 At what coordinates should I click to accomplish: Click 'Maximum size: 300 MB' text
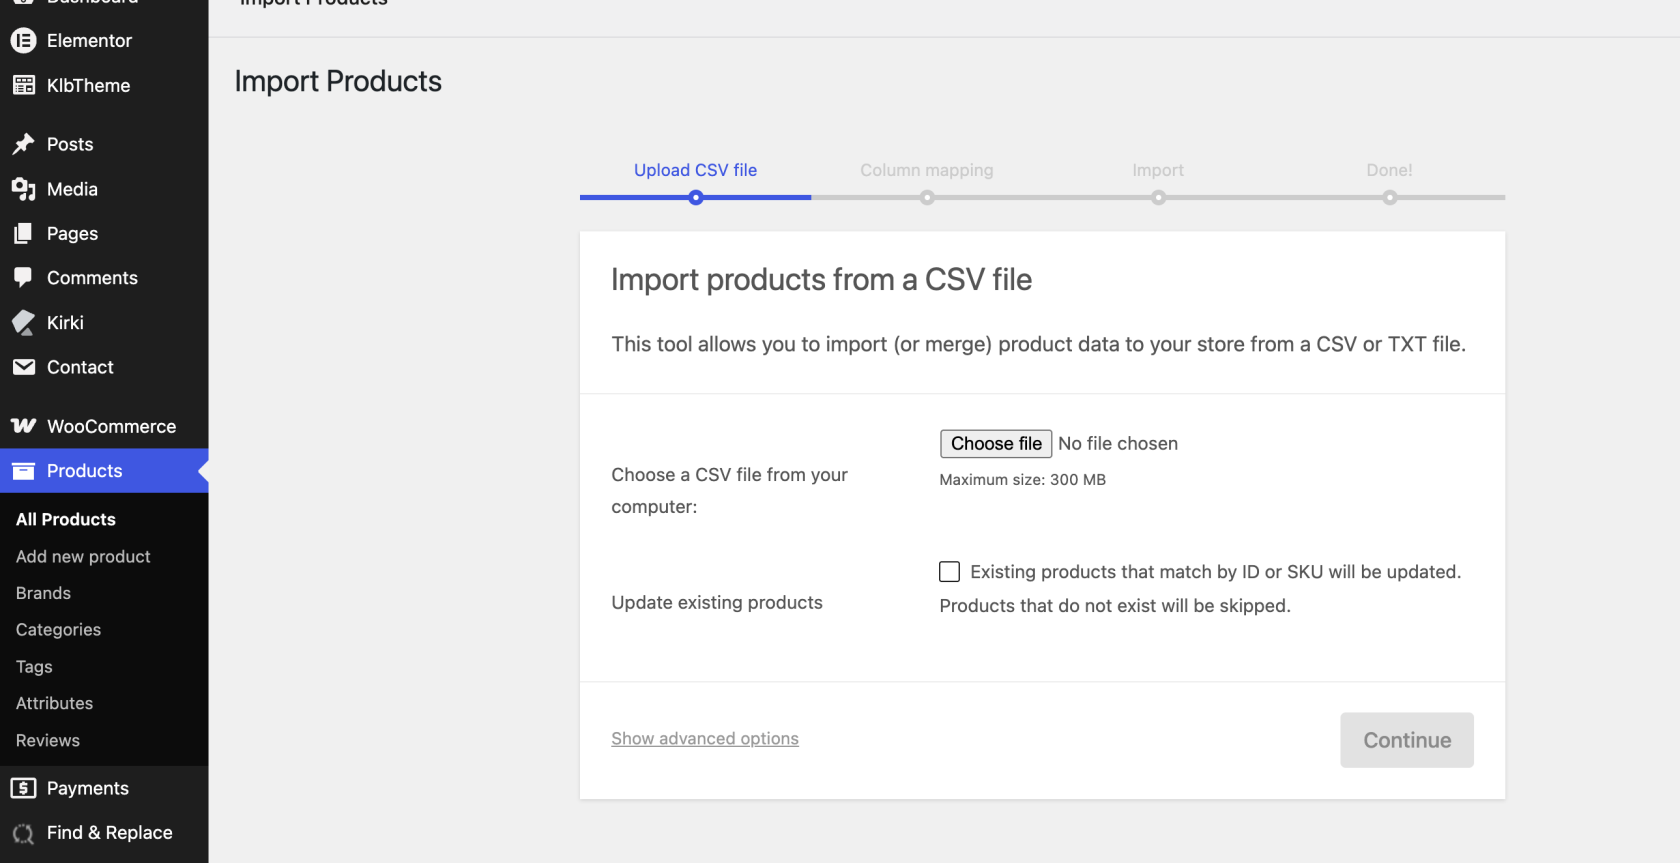click(1022, 480)
